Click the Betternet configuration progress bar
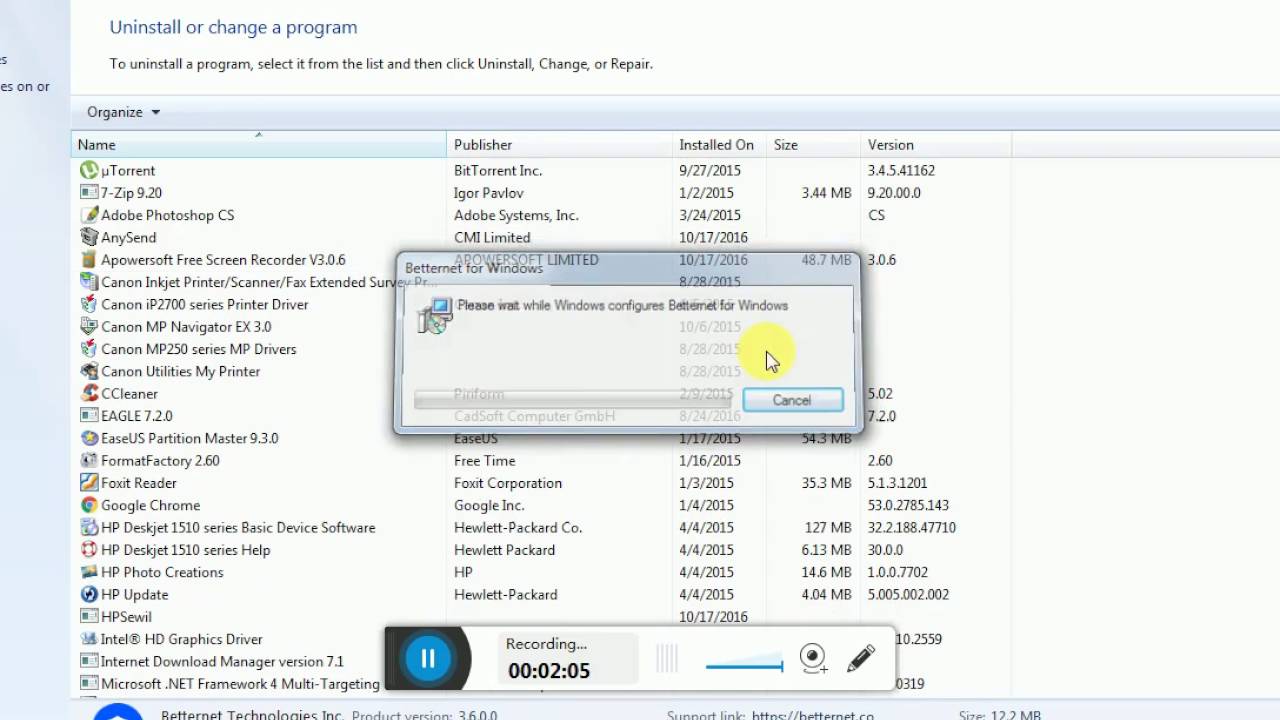Viewport: 1280px width, 720px height. [573, 400]
